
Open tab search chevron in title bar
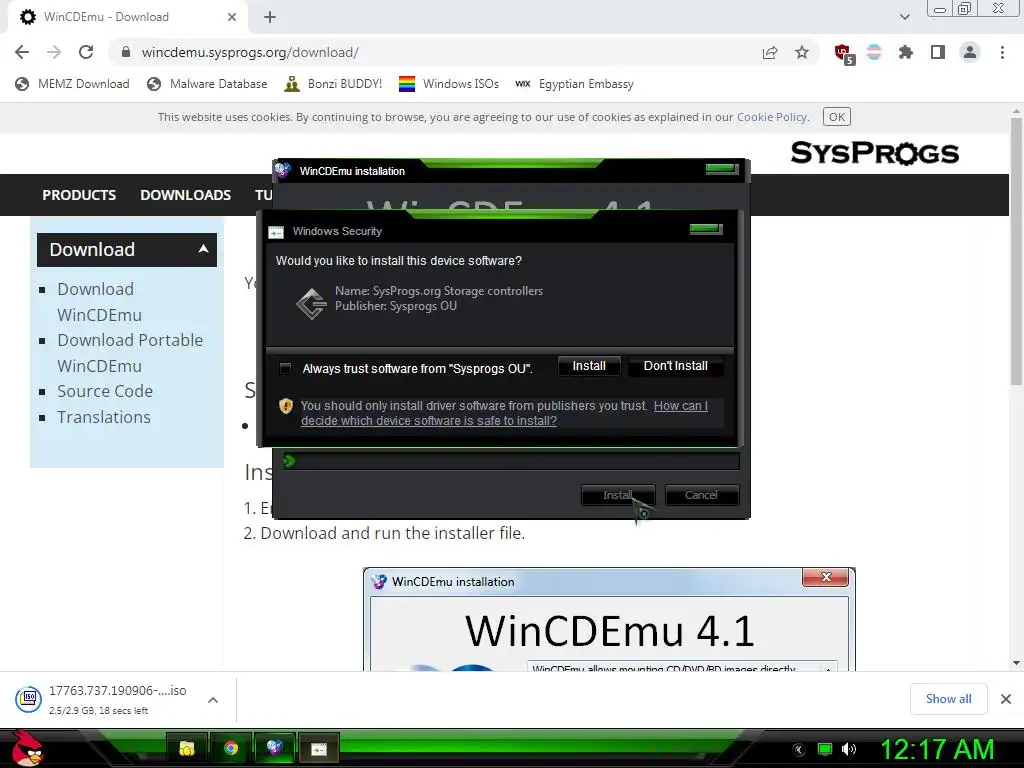point(904,17)
